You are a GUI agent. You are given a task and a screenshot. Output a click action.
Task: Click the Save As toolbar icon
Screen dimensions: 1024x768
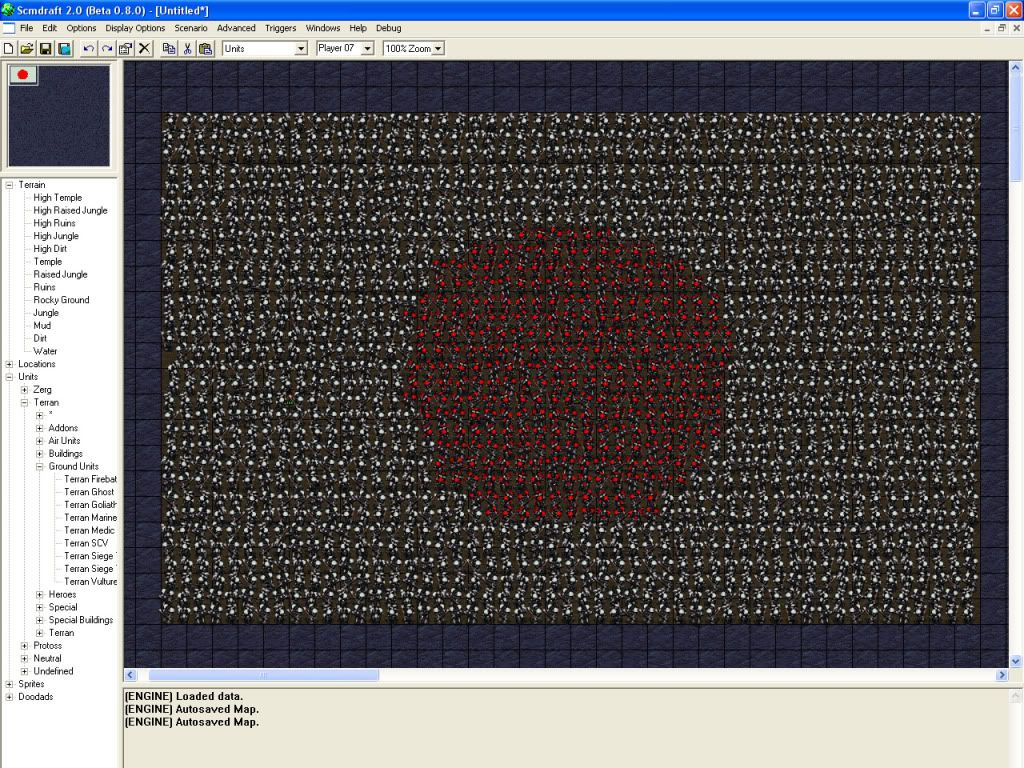point(64,48)
